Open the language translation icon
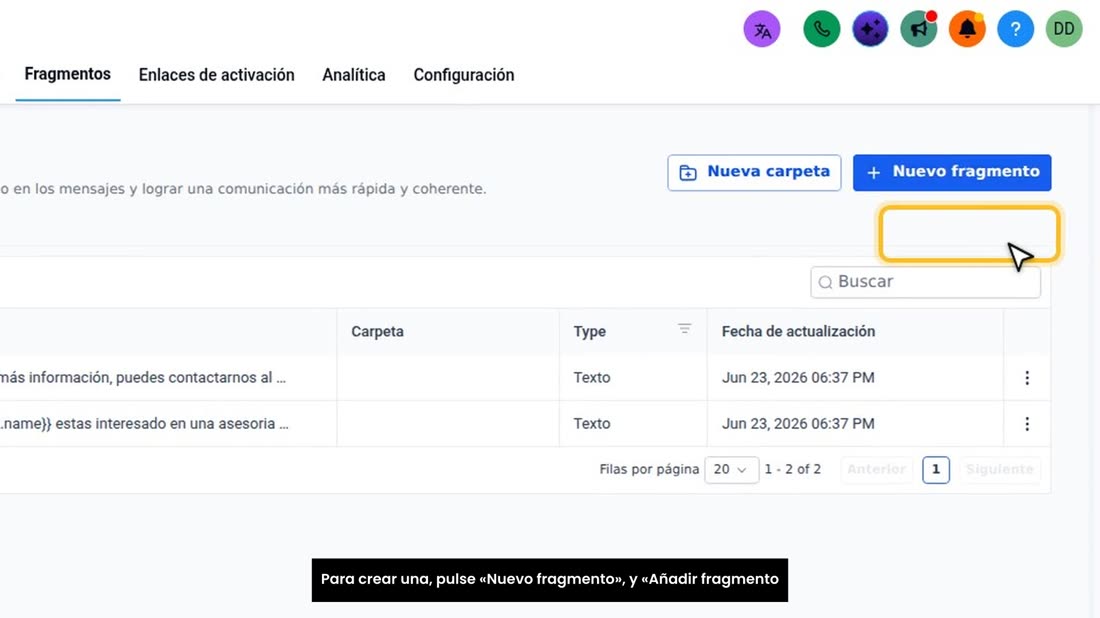The width and height of the screenshot is (1100, 618). (x=762, y=29)
